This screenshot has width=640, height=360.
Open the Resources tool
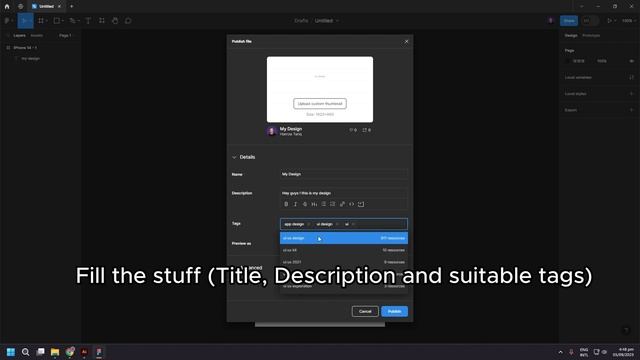[102, 20]
